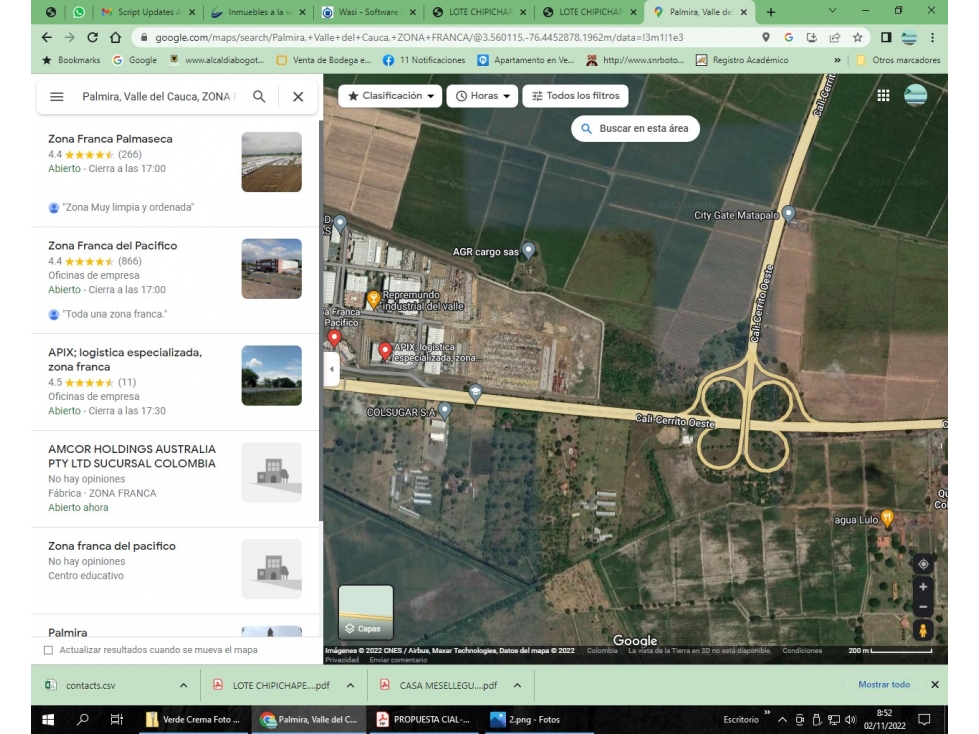
Task: Click the share icon in the address bar
Action: 835,37
